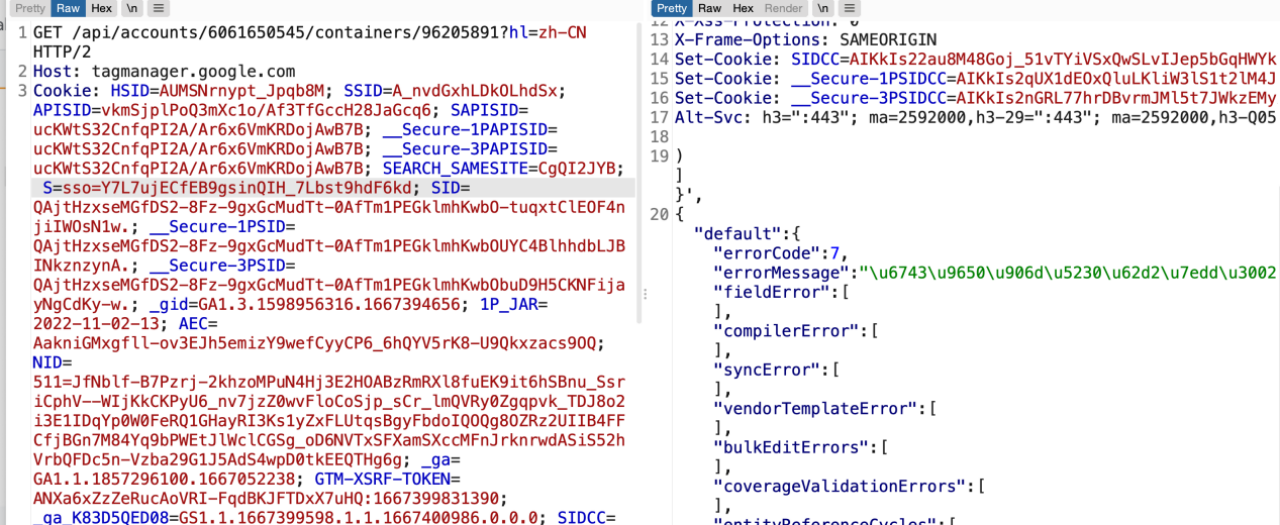Open the request pane hamburger options menu

[159, 8]
